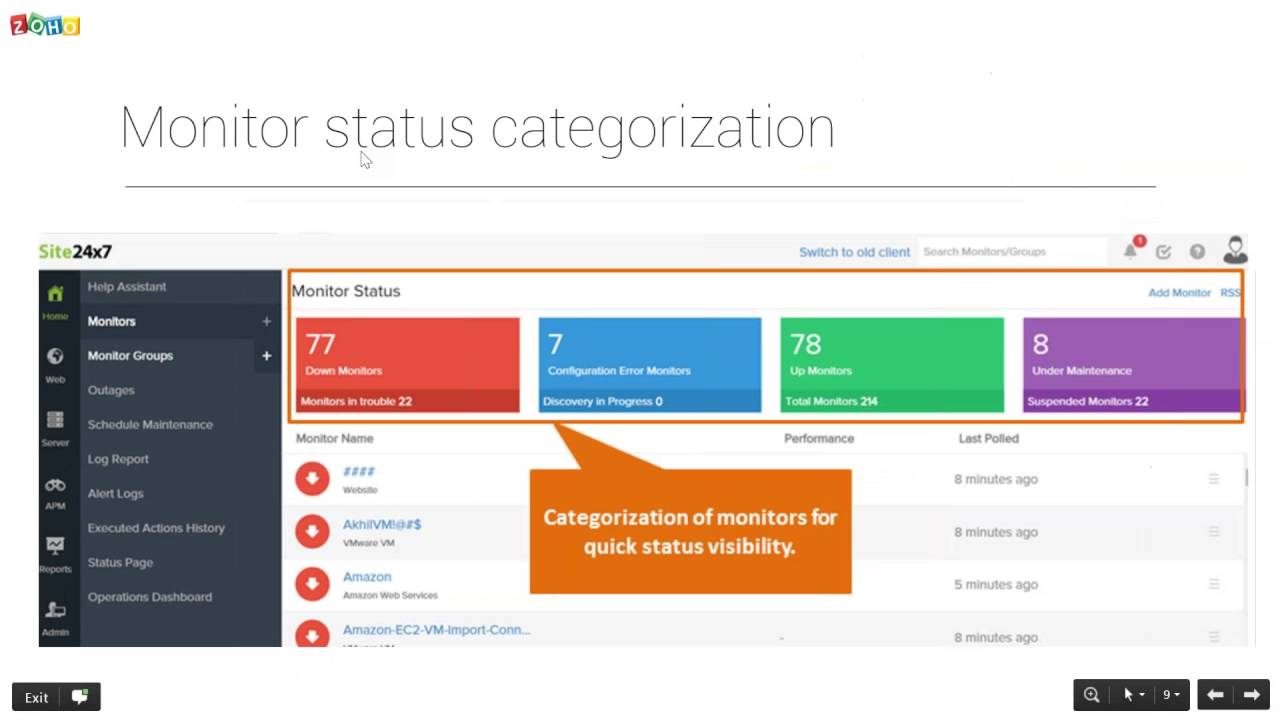Open the APM binoculars icon
This screenshot has height=720, width=1280.
pyautogui.click(x=55, y=485)
